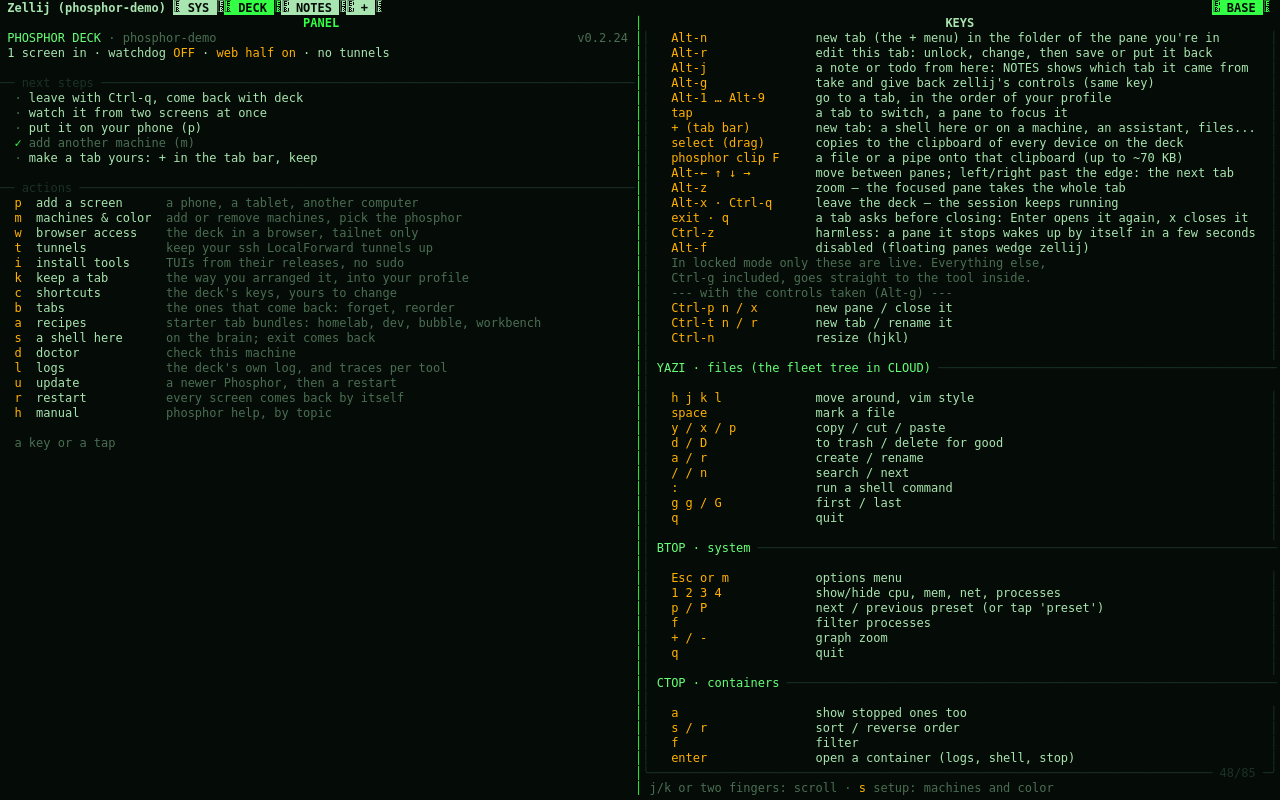1280x800 pixels.
Task: Click the Alt-n shortcut row
Action: tap(945, 38)
